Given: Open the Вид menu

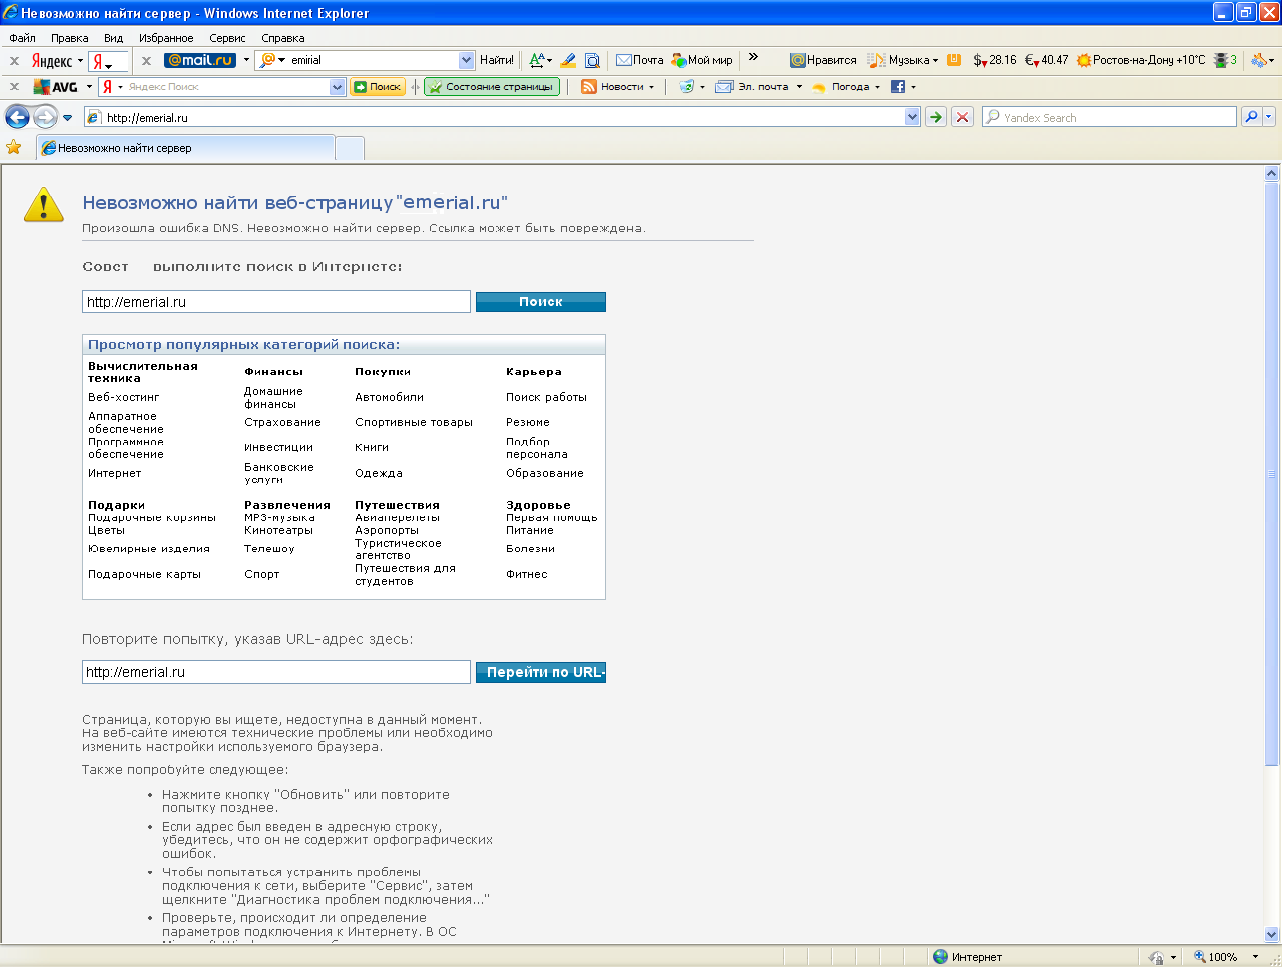Looking at the screenshot, I should click(x=114, y=38).
